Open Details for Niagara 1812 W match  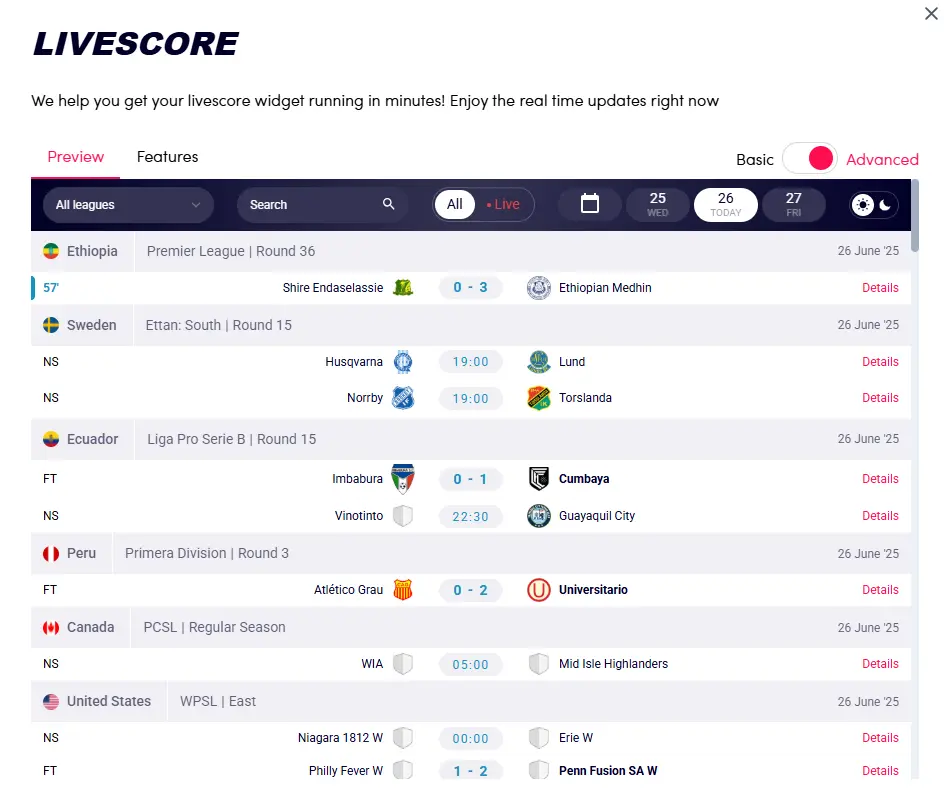pyautogui.click(x=880, y=738)
